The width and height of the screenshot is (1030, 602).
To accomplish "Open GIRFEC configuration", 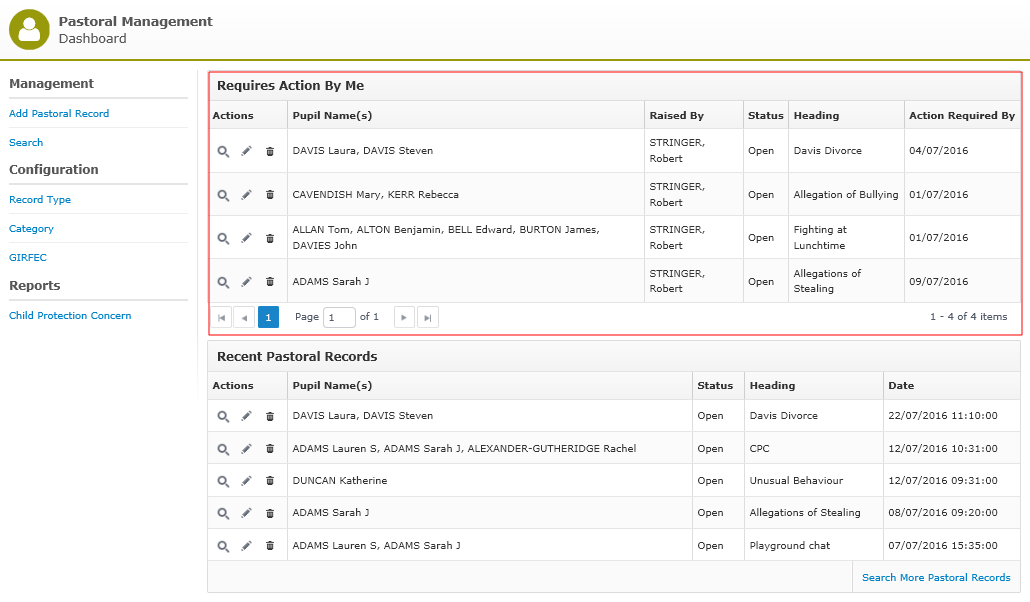I will point(28,258).
